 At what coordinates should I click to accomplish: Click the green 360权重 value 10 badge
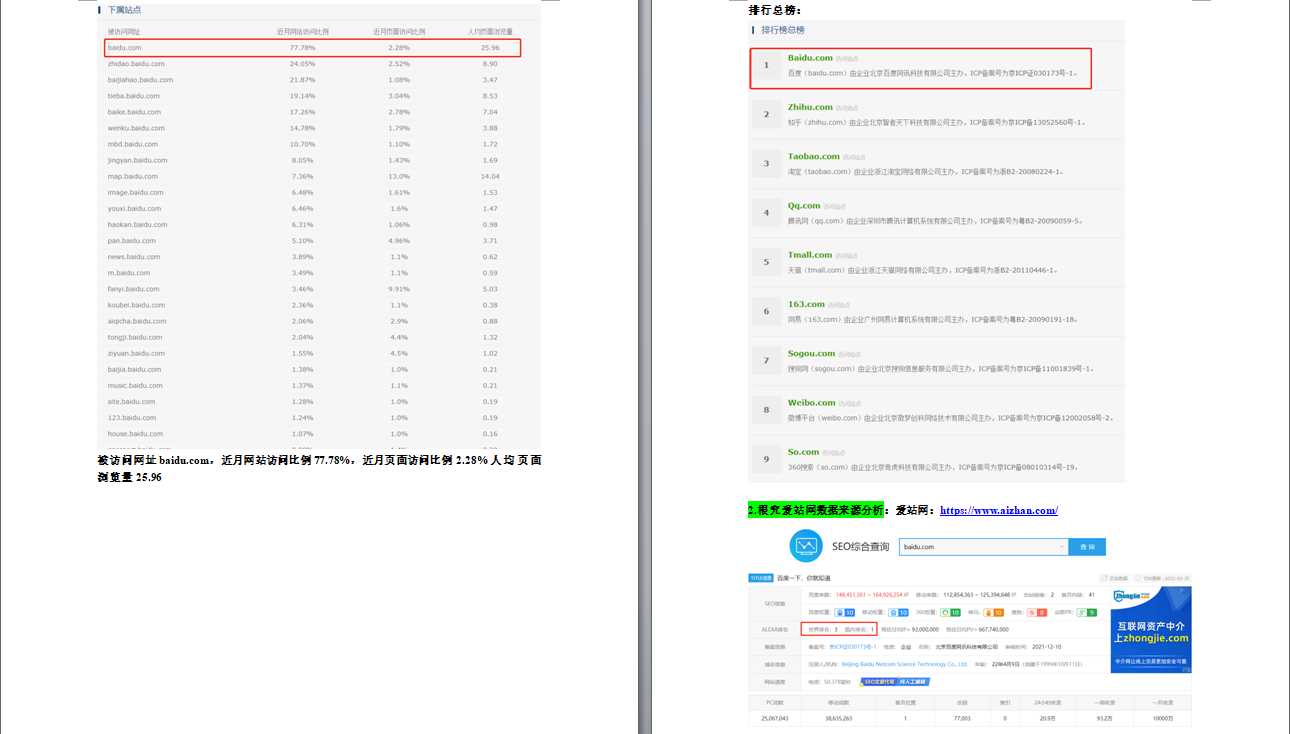click(950, 612)
